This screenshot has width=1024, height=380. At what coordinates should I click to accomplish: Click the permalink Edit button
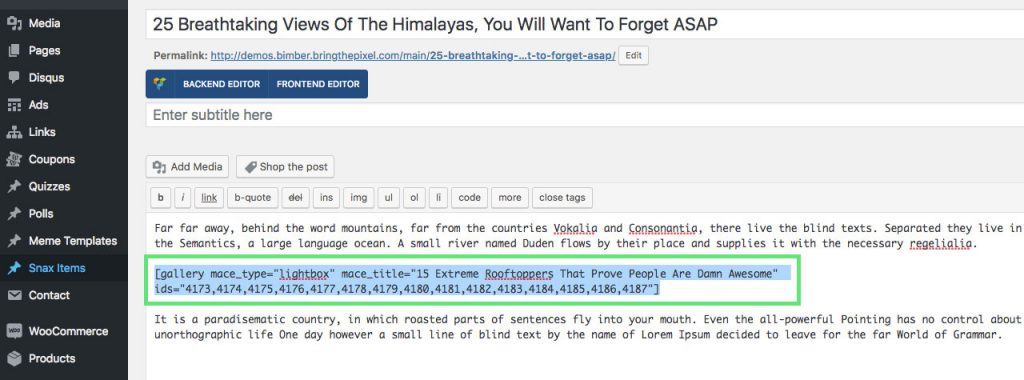coord(633,55)
